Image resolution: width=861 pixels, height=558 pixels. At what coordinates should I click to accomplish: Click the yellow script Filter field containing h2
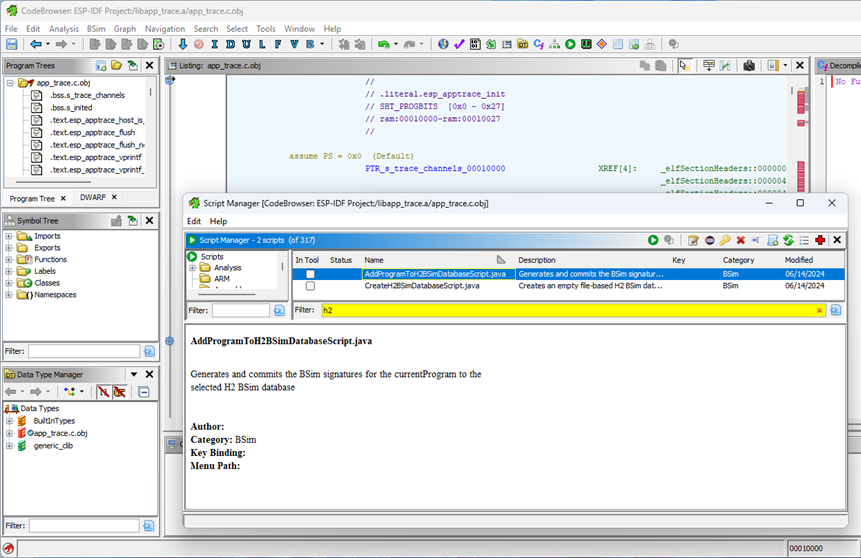pos(573,310)
